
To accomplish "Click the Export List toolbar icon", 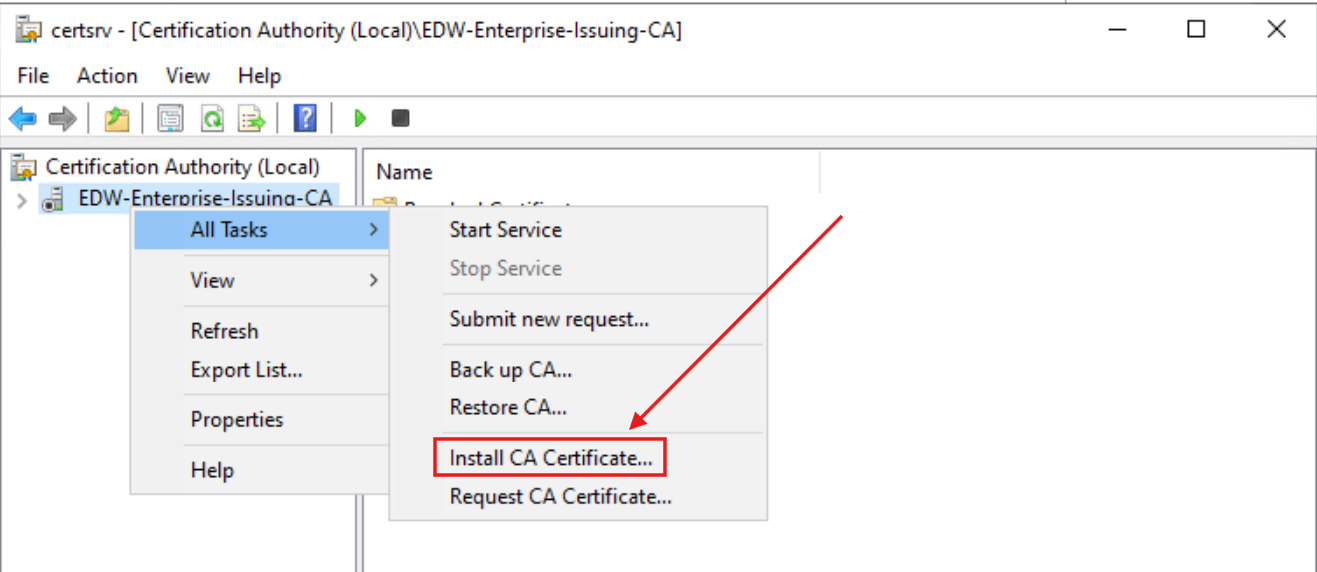I will [252, 119].
